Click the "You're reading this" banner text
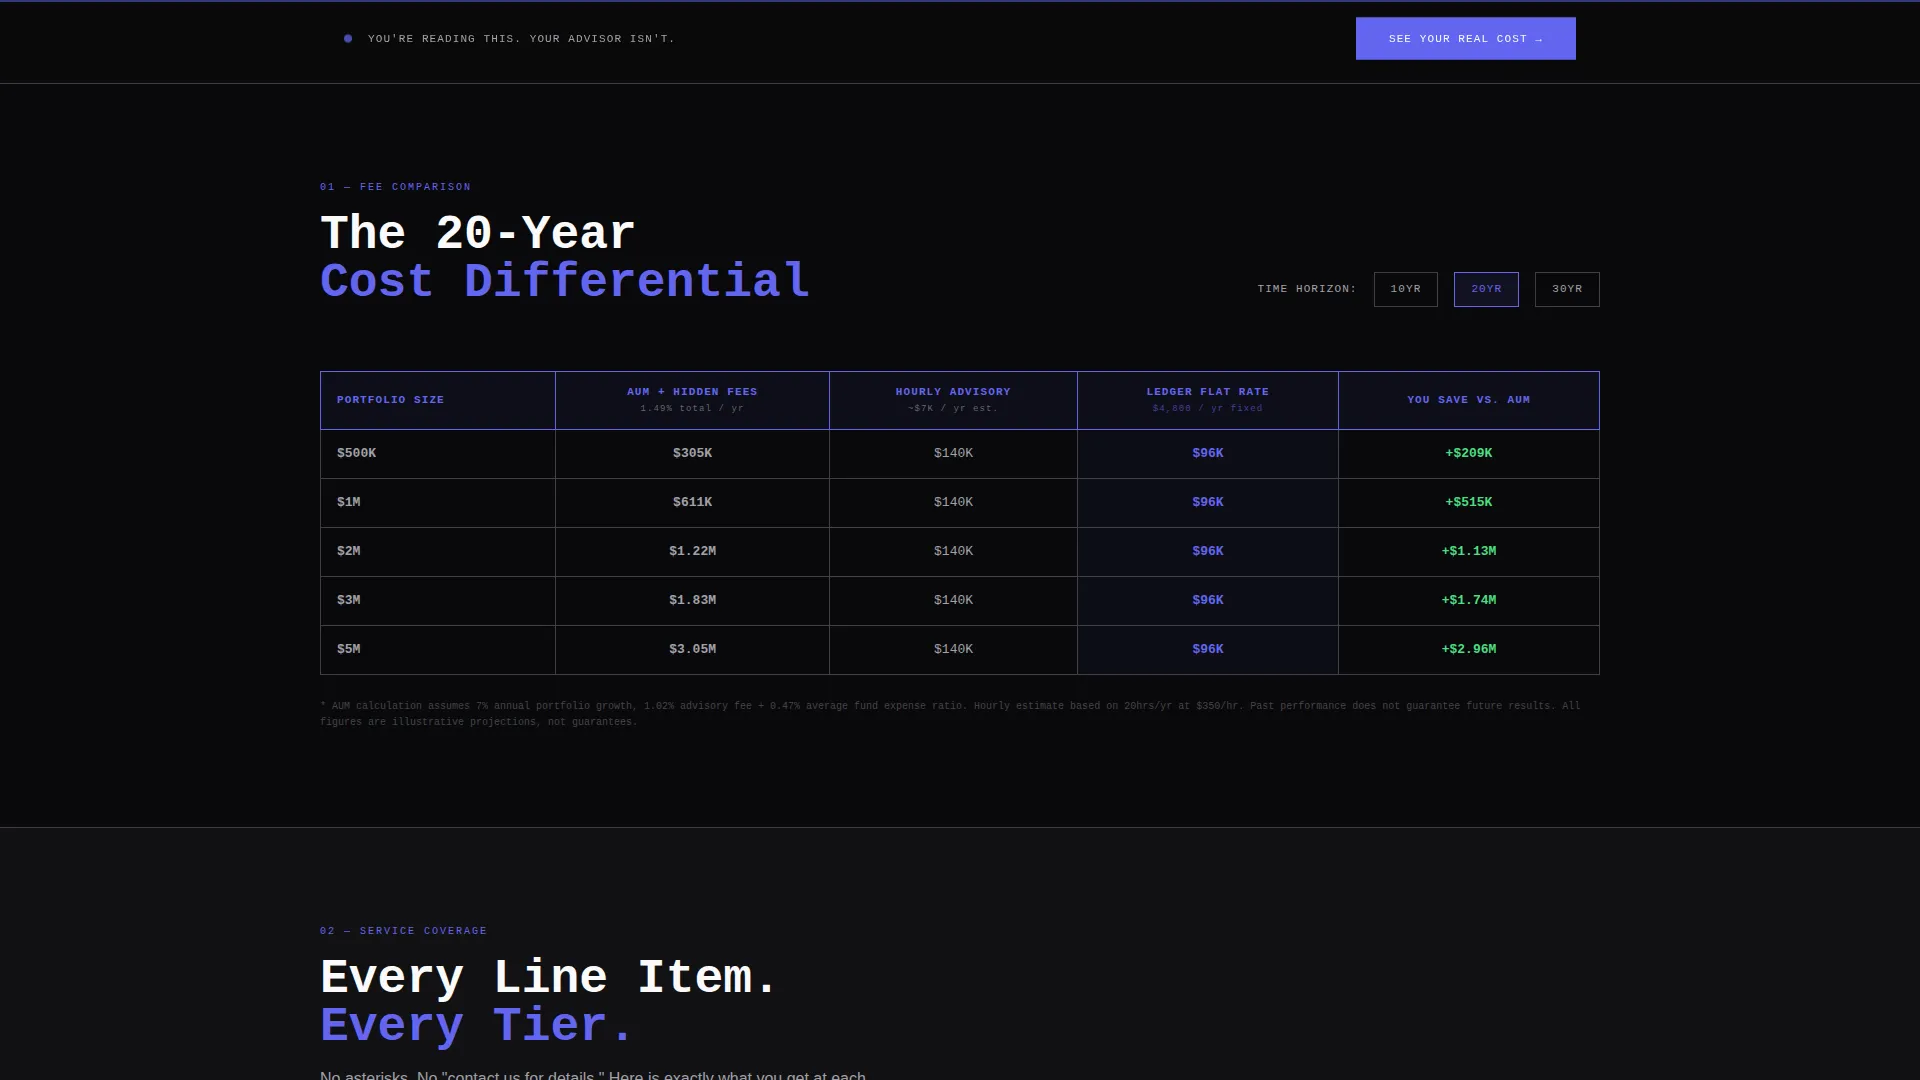This screenshot has width=1920, height=1080. (x=521, y=39)
